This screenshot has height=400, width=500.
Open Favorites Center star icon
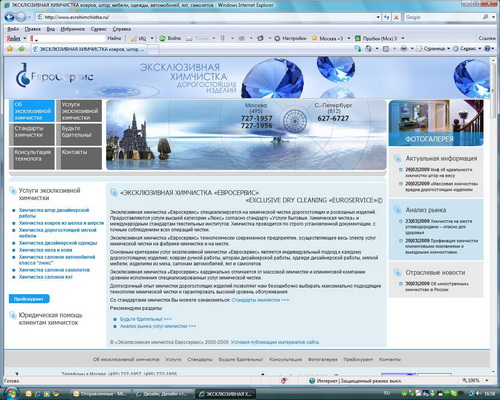[x=10, y=49]
